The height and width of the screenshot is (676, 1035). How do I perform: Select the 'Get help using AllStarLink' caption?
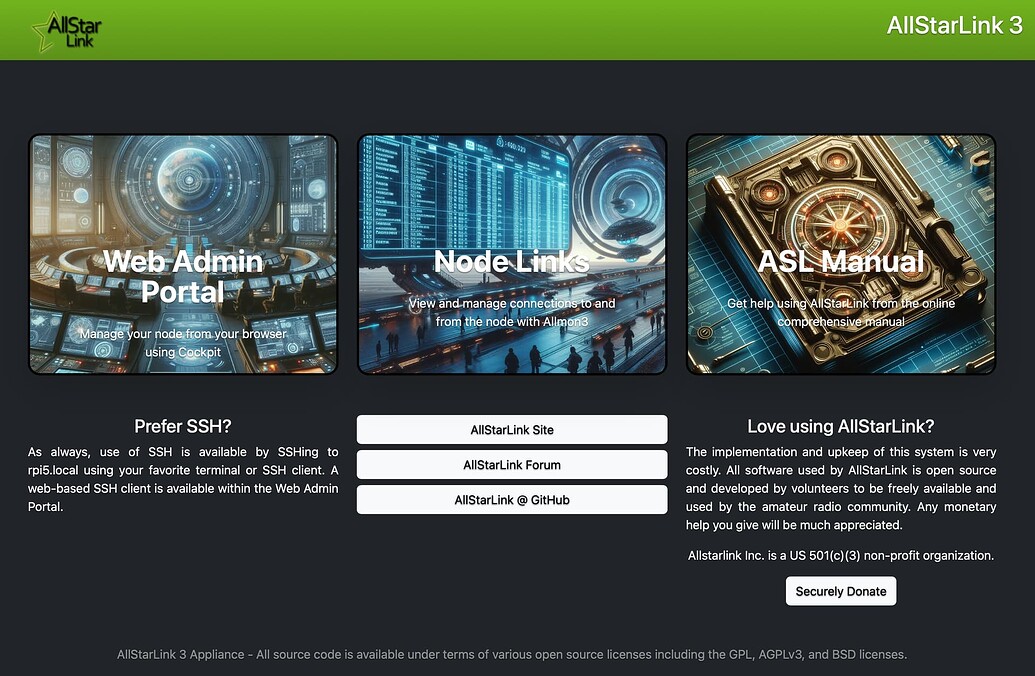(840, 312)
